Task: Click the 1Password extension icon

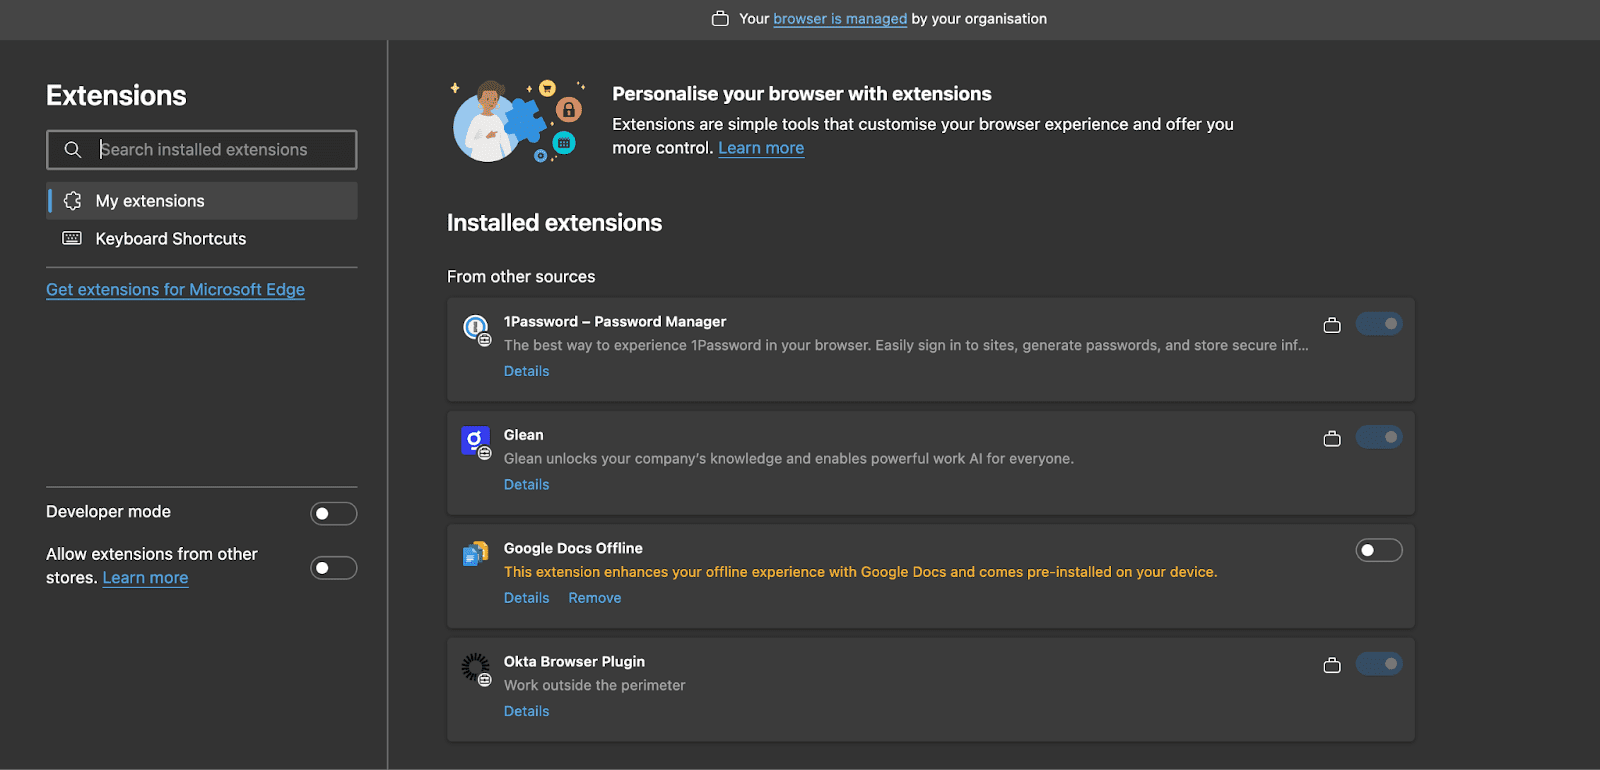Action: (x=475, y=327)
